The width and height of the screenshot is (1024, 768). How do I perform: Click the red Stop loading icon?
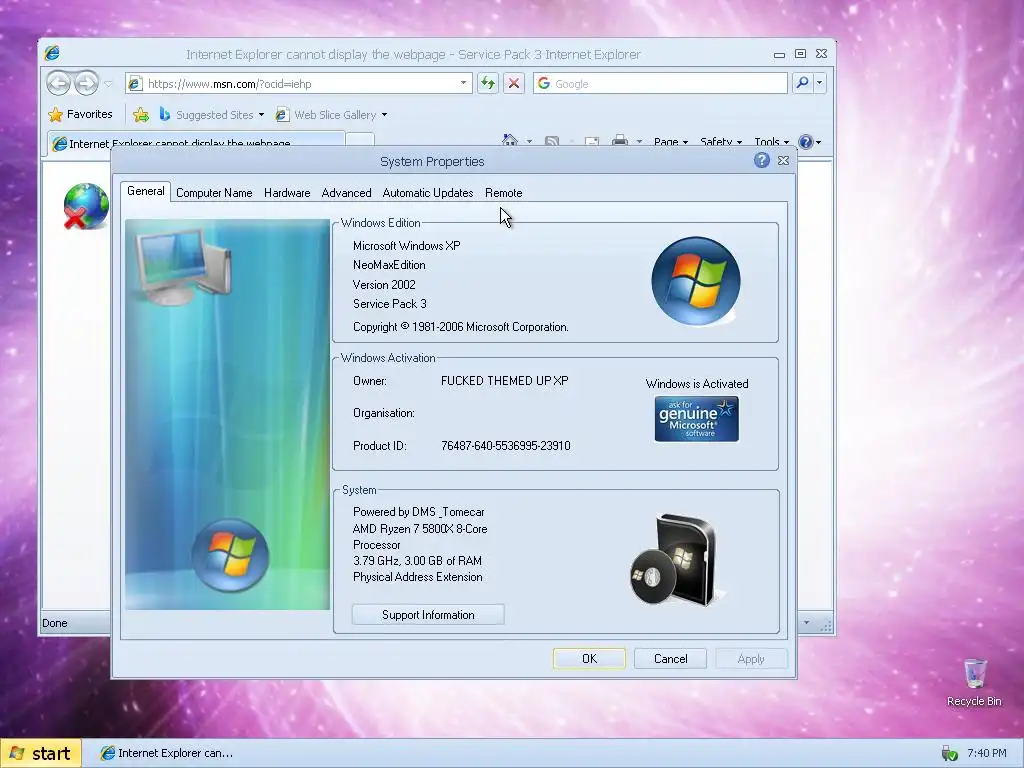[514, 83]
